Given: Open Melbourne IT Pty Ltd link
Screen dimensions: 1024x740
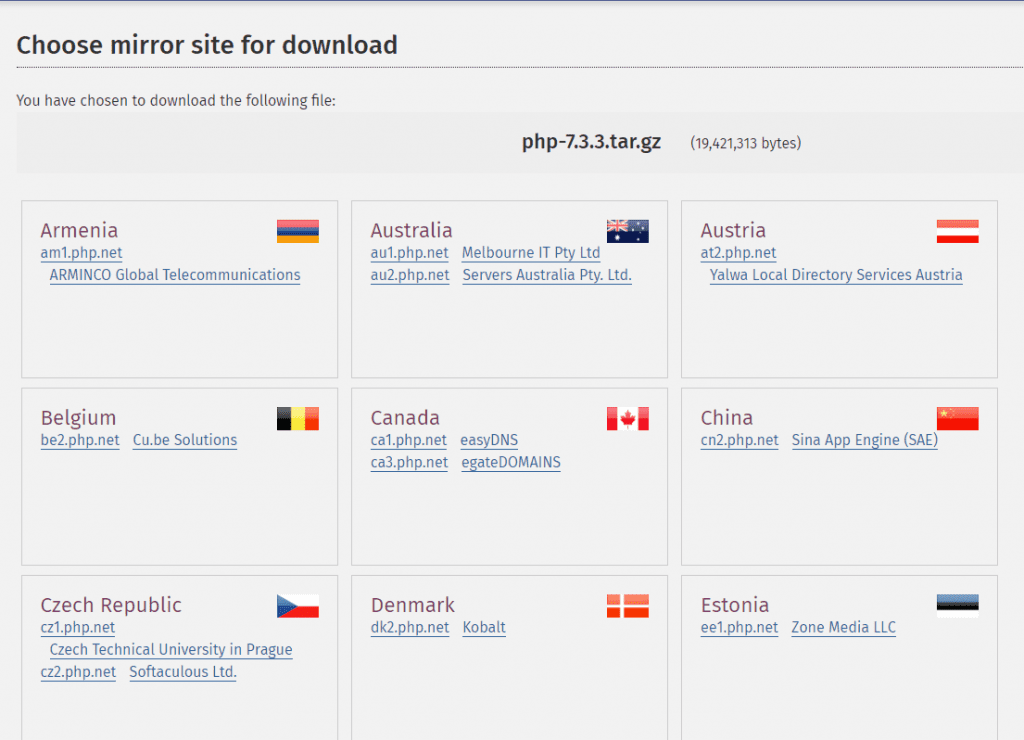Looking at the screenshot, I should (x=531, y=253).
